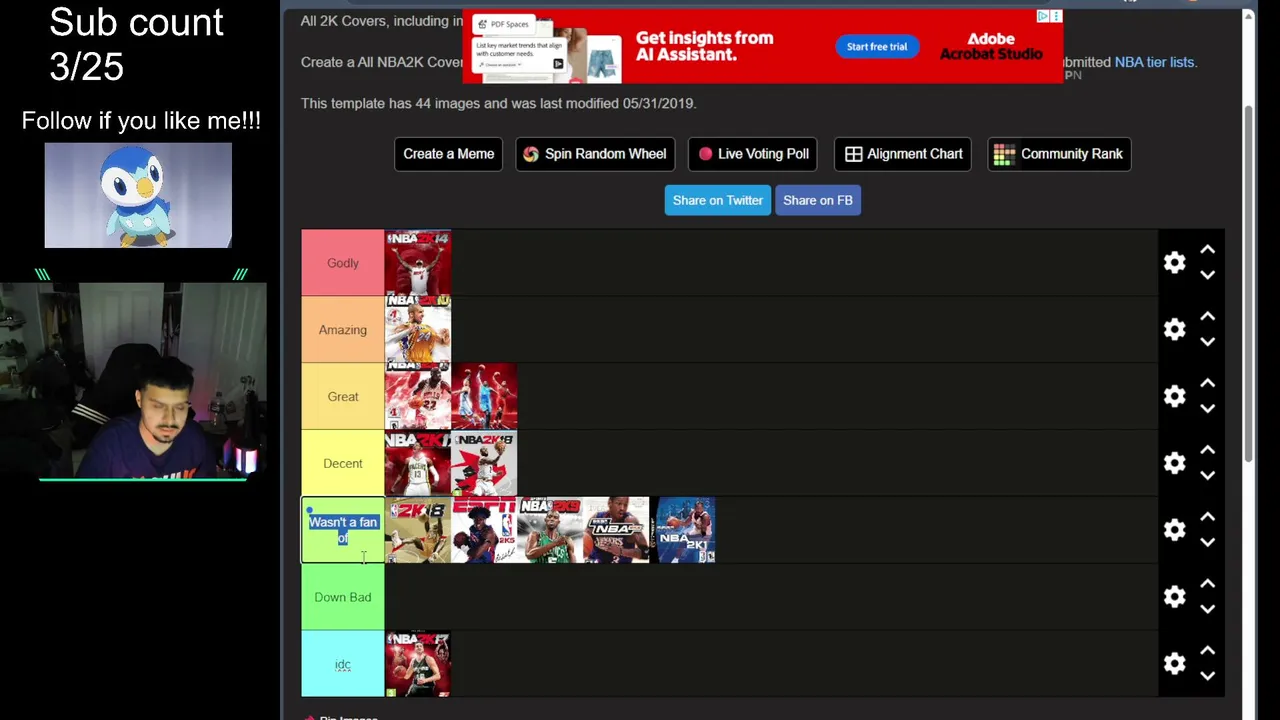Click the highlighted "Wasn't a fan of" label
The width and height of the screenshot is (1280, 720).
click(343, 530)
